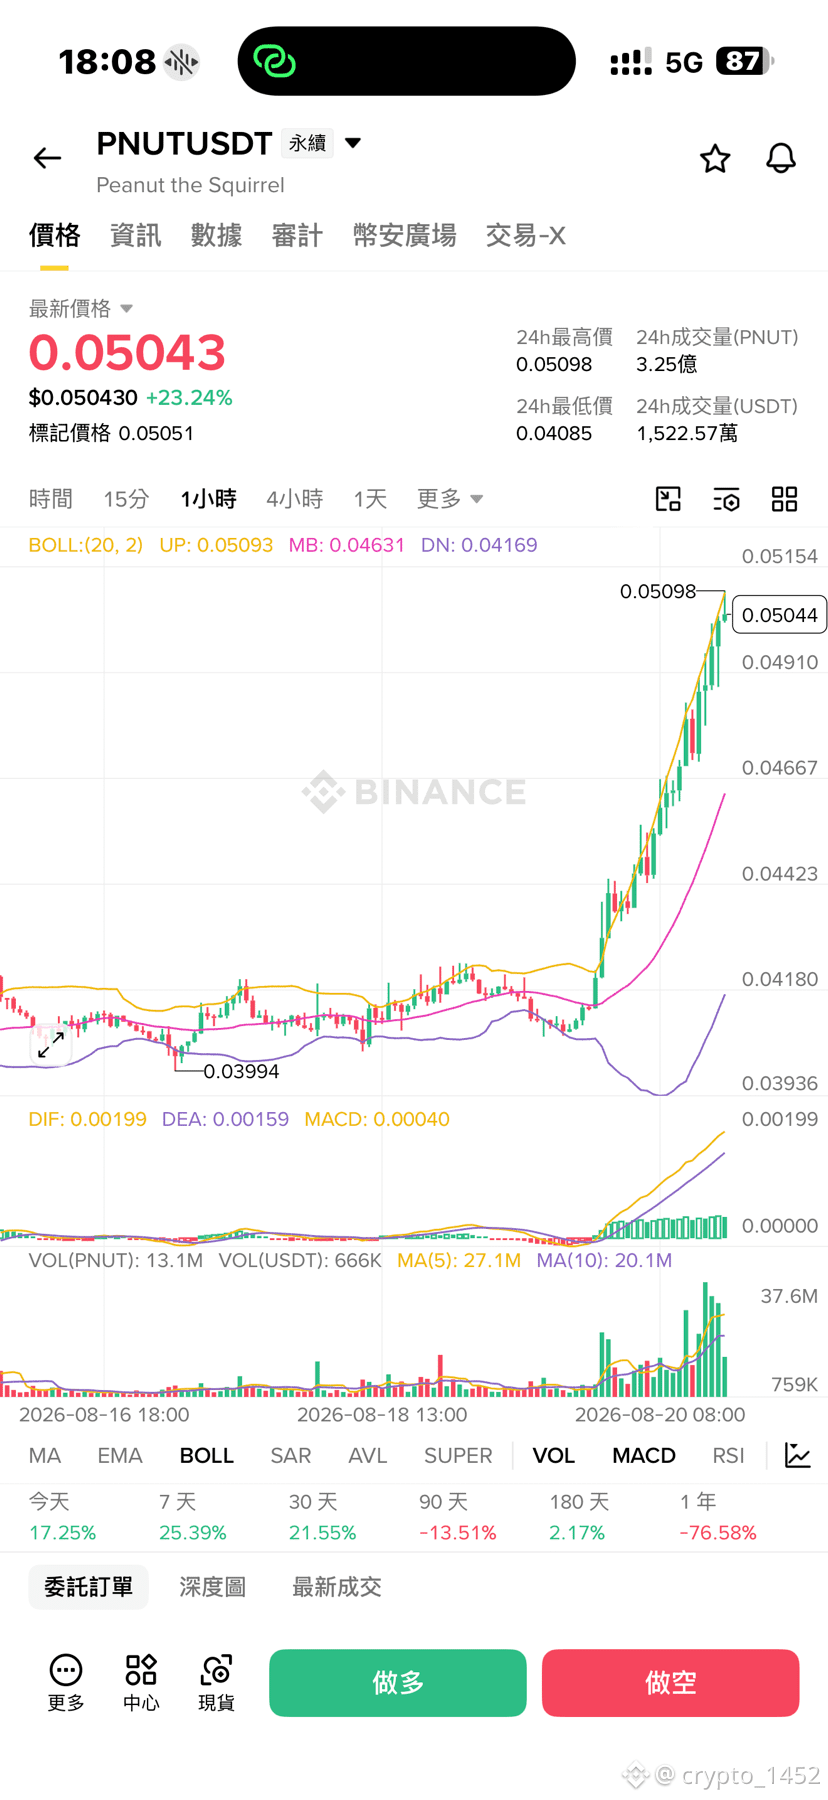The width and height of the screenshot is (828, 1800).
Task: Tap the green link icon in Dynamic Island
Action: [x=274, y=61]
